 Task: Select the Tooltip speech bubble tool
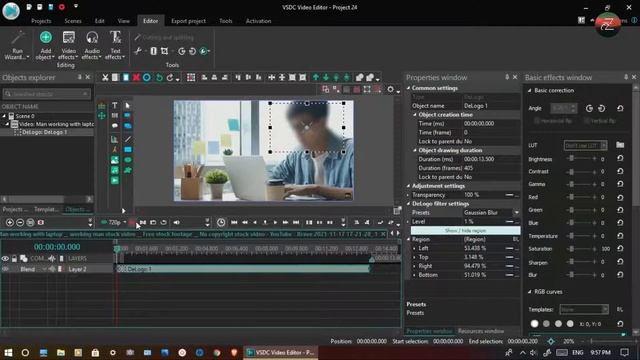pos(115,126)
